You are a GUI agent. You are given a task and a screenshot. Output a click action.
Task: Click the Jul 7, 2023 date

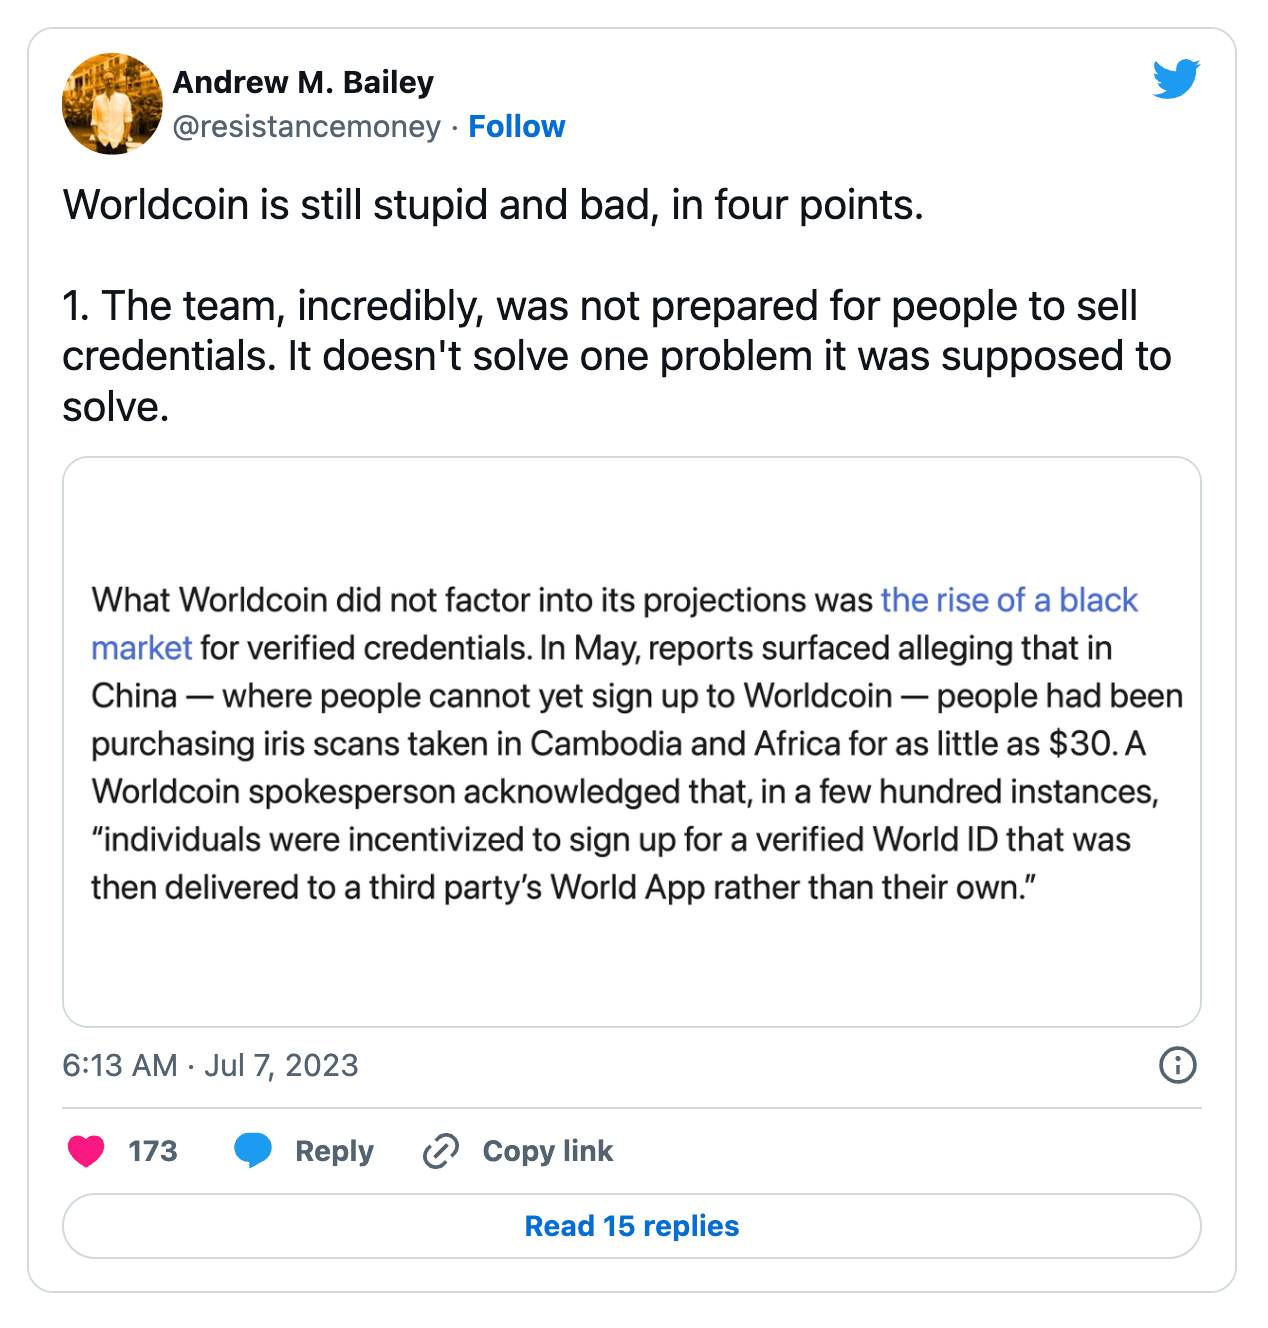point(281,1065)
